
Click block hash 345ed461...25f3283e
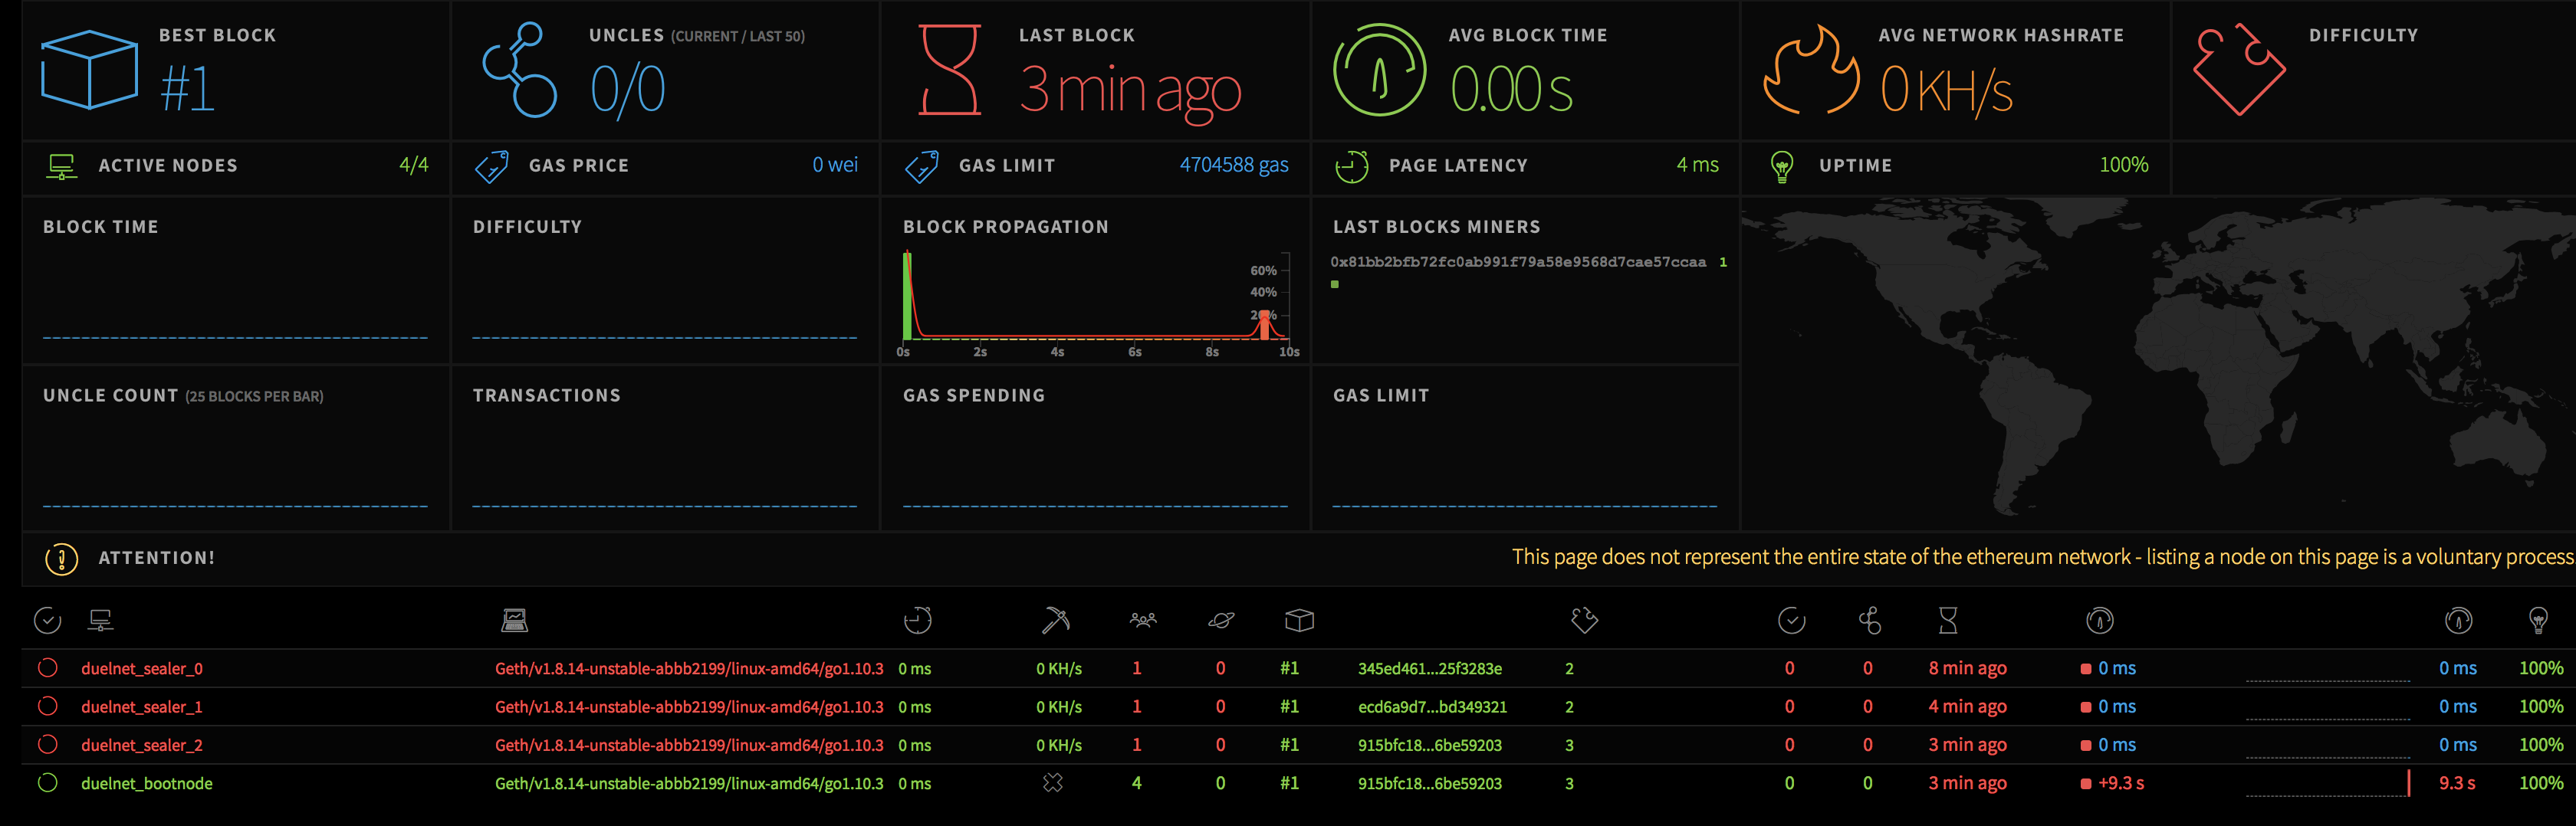click(x=1430, y=669)
